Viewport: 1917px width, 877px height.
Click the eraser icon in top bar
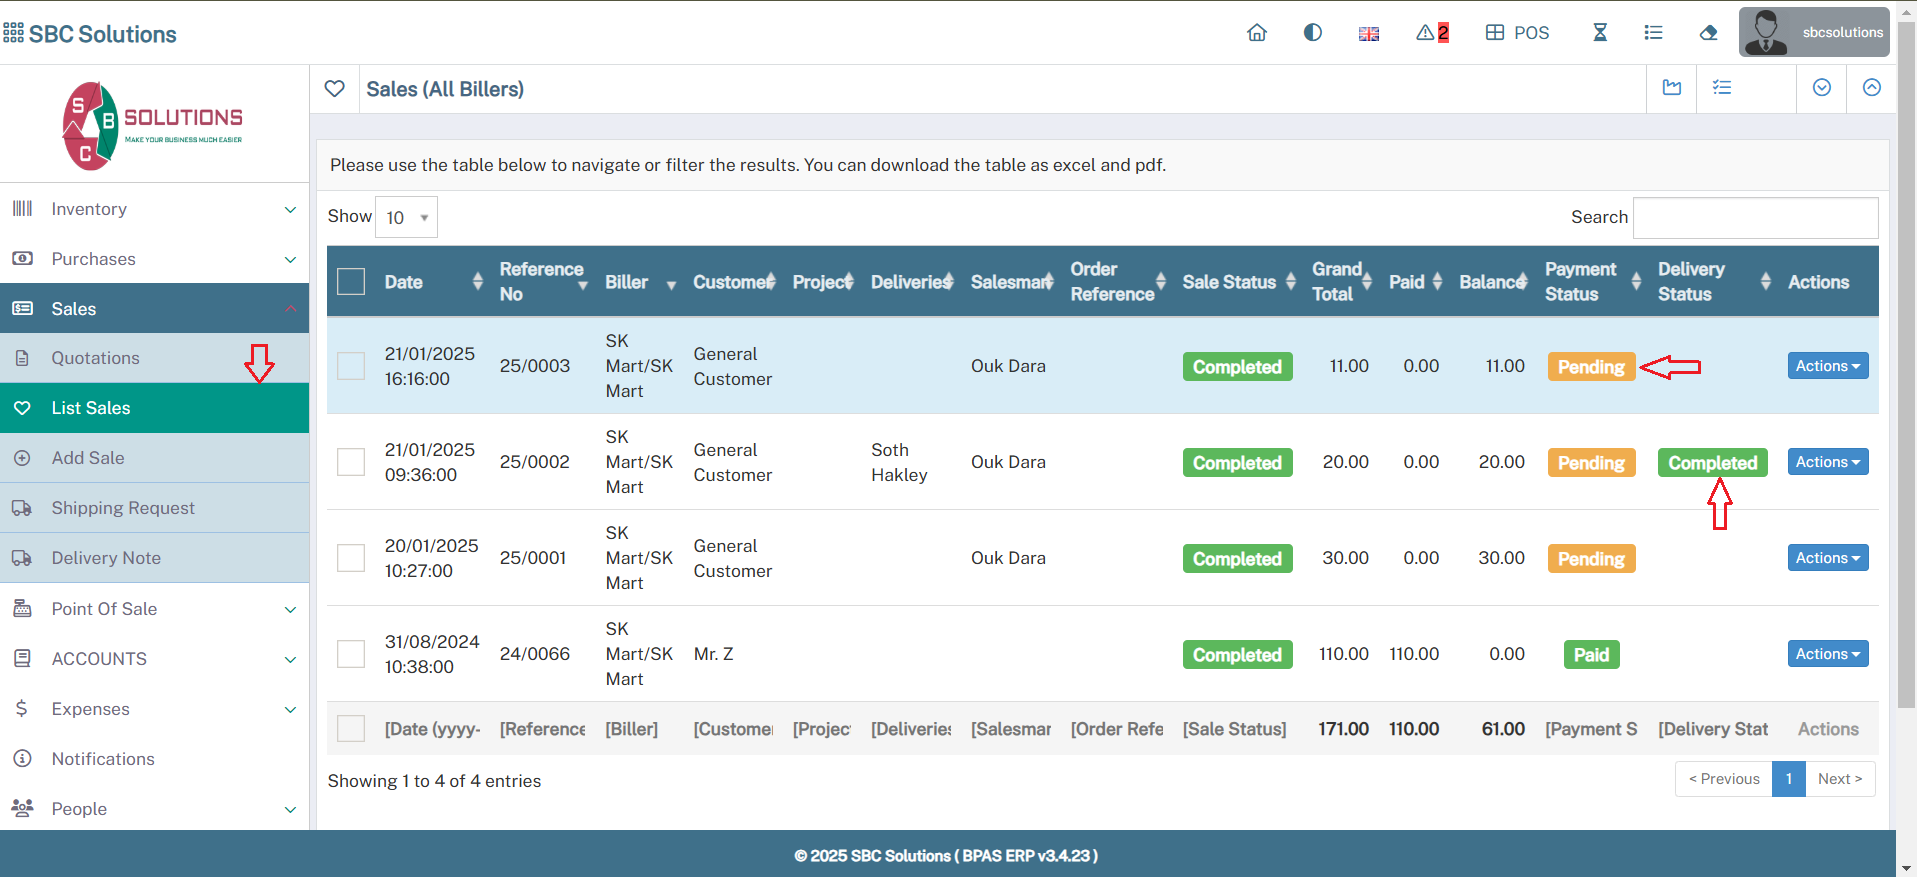tap(1708, 33)
